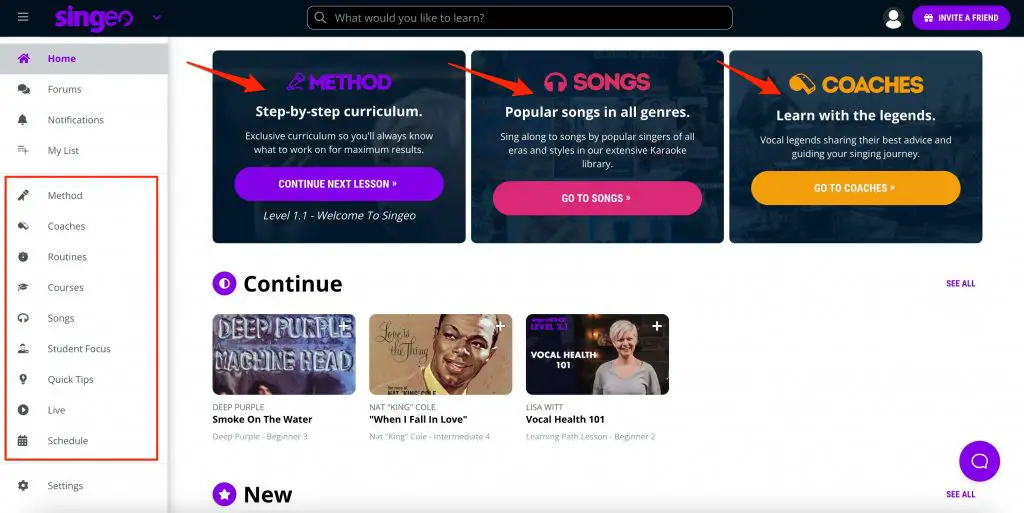Add When I Fall In Love plus icon
The height and width of the screenshot is (513, 1024).
click(x=500, y=326)
